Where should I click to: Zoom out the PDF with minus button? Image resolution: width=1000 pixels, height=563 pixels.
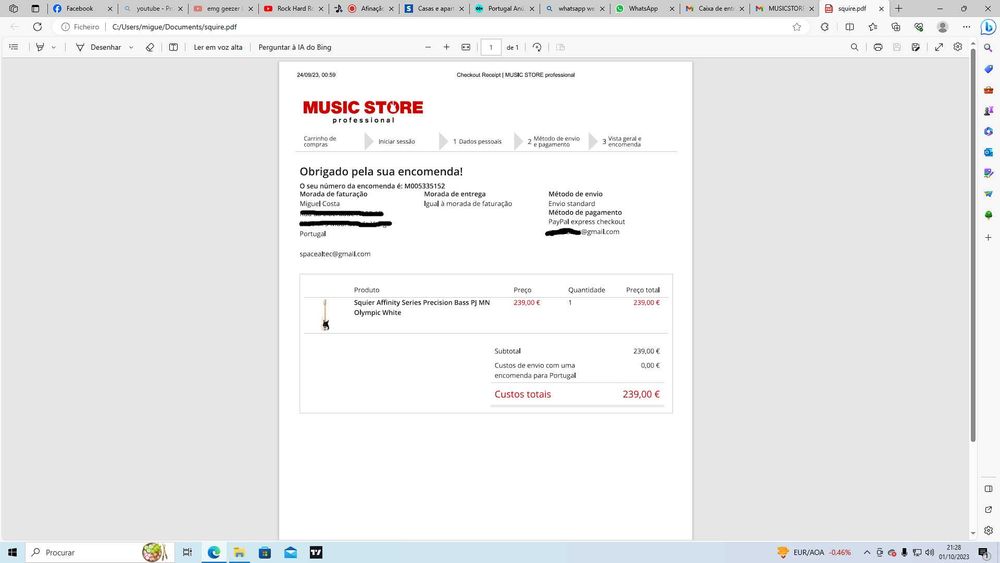(x=428, y=47)
